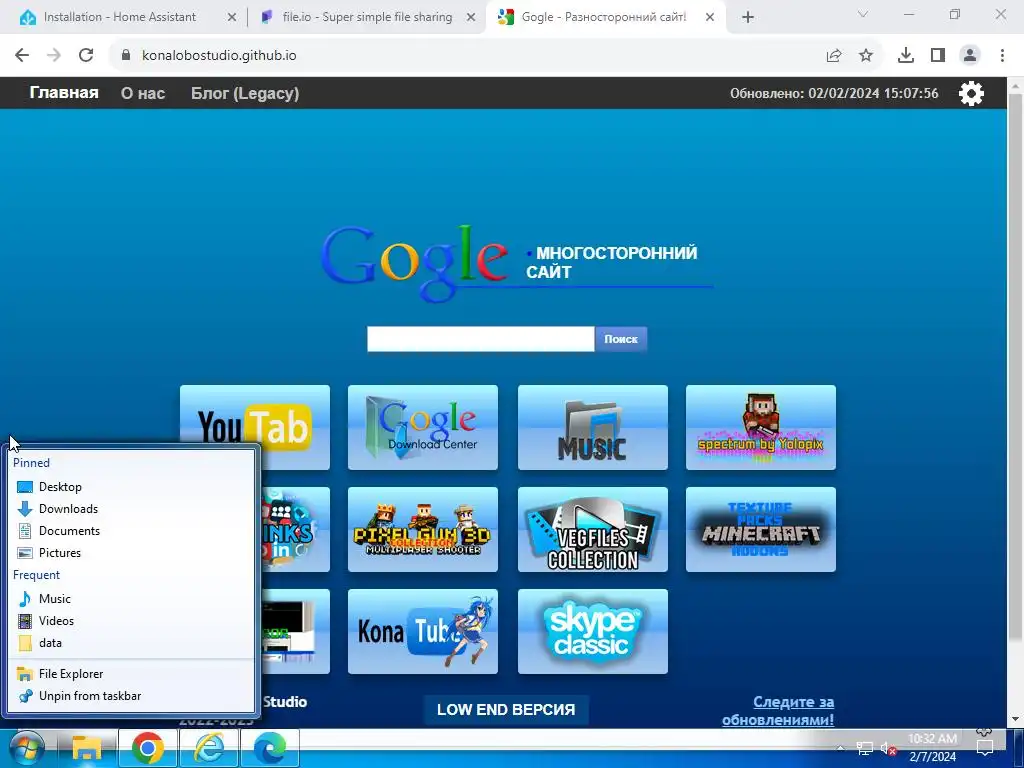
Task: Click the Главная nav item
Action: click(x=64, y=93)
